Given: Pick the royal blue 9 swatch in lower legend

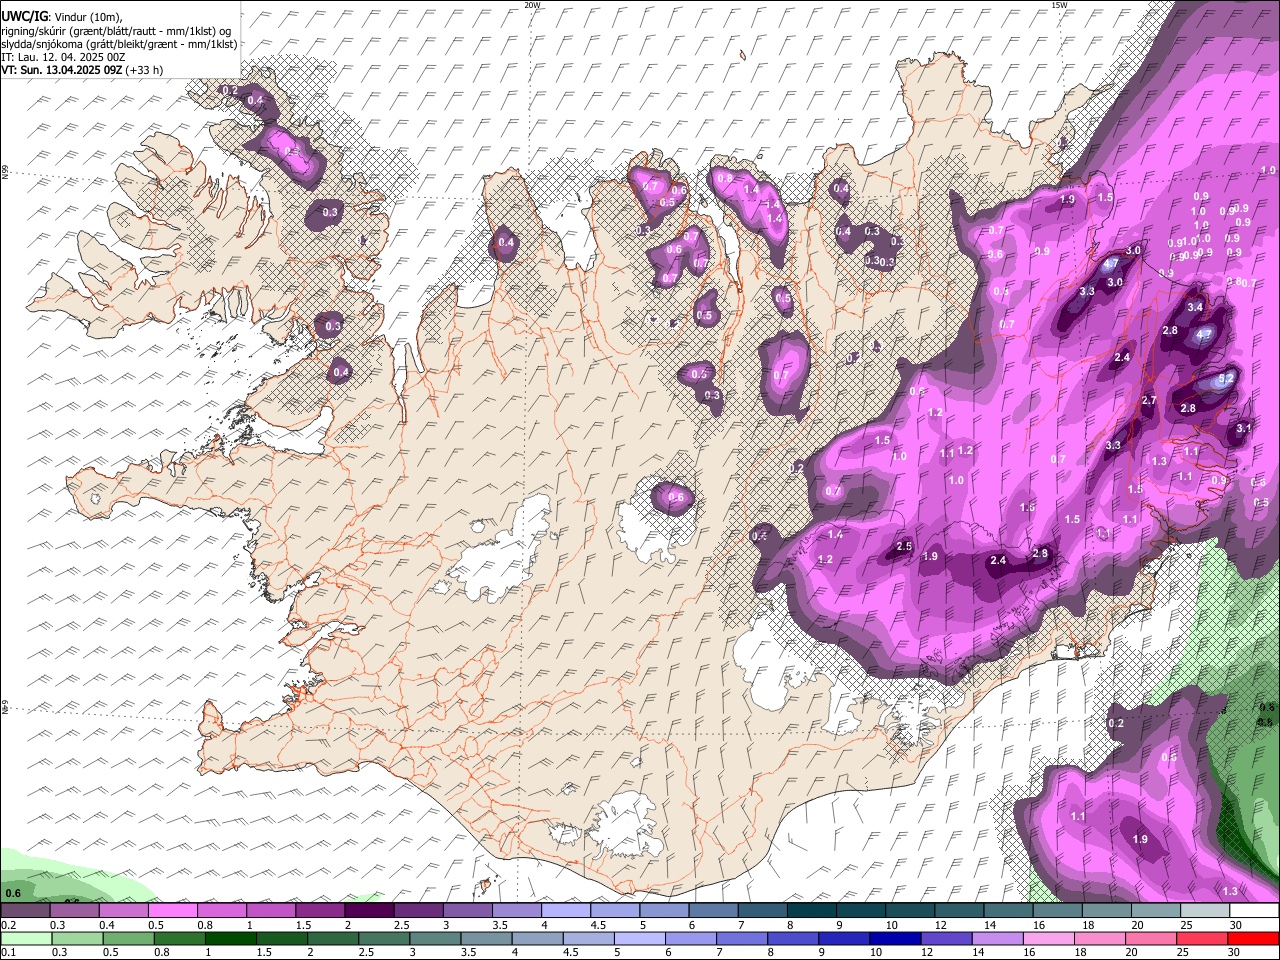Looking at the screenshot, I should (x=844, y=939).
